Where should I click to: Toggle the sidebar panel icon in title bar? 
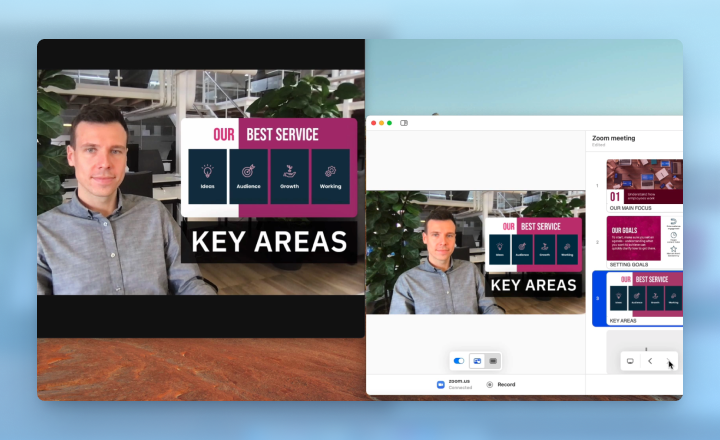tap(404, 123)
